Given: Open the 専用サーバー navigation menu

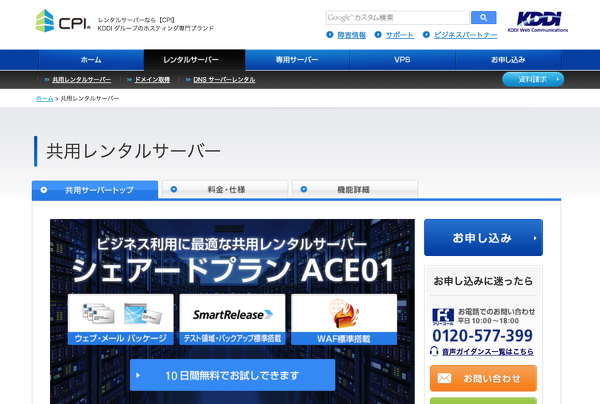Looking at the screenshot, I should click(x=297, y=60).
